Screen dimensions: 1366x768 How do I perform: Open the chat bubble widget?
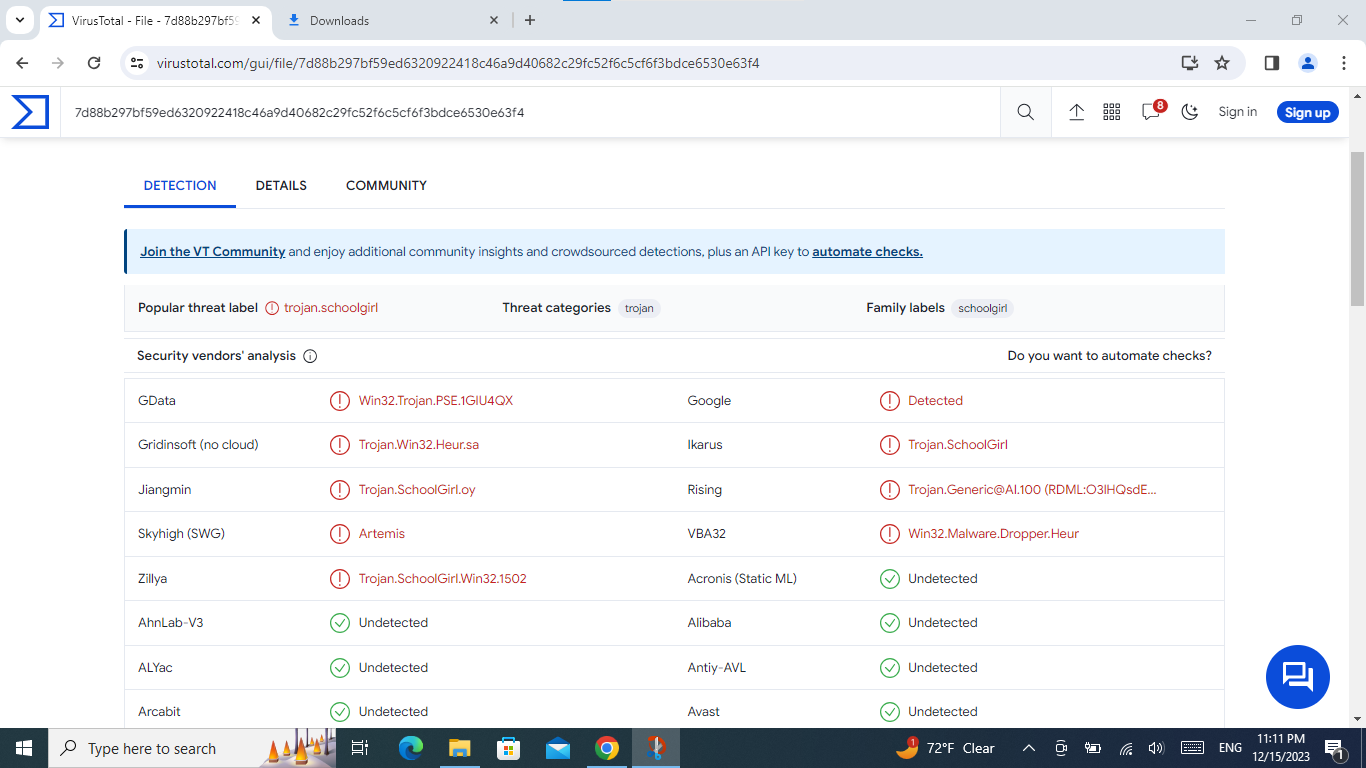click(1297, 677)
